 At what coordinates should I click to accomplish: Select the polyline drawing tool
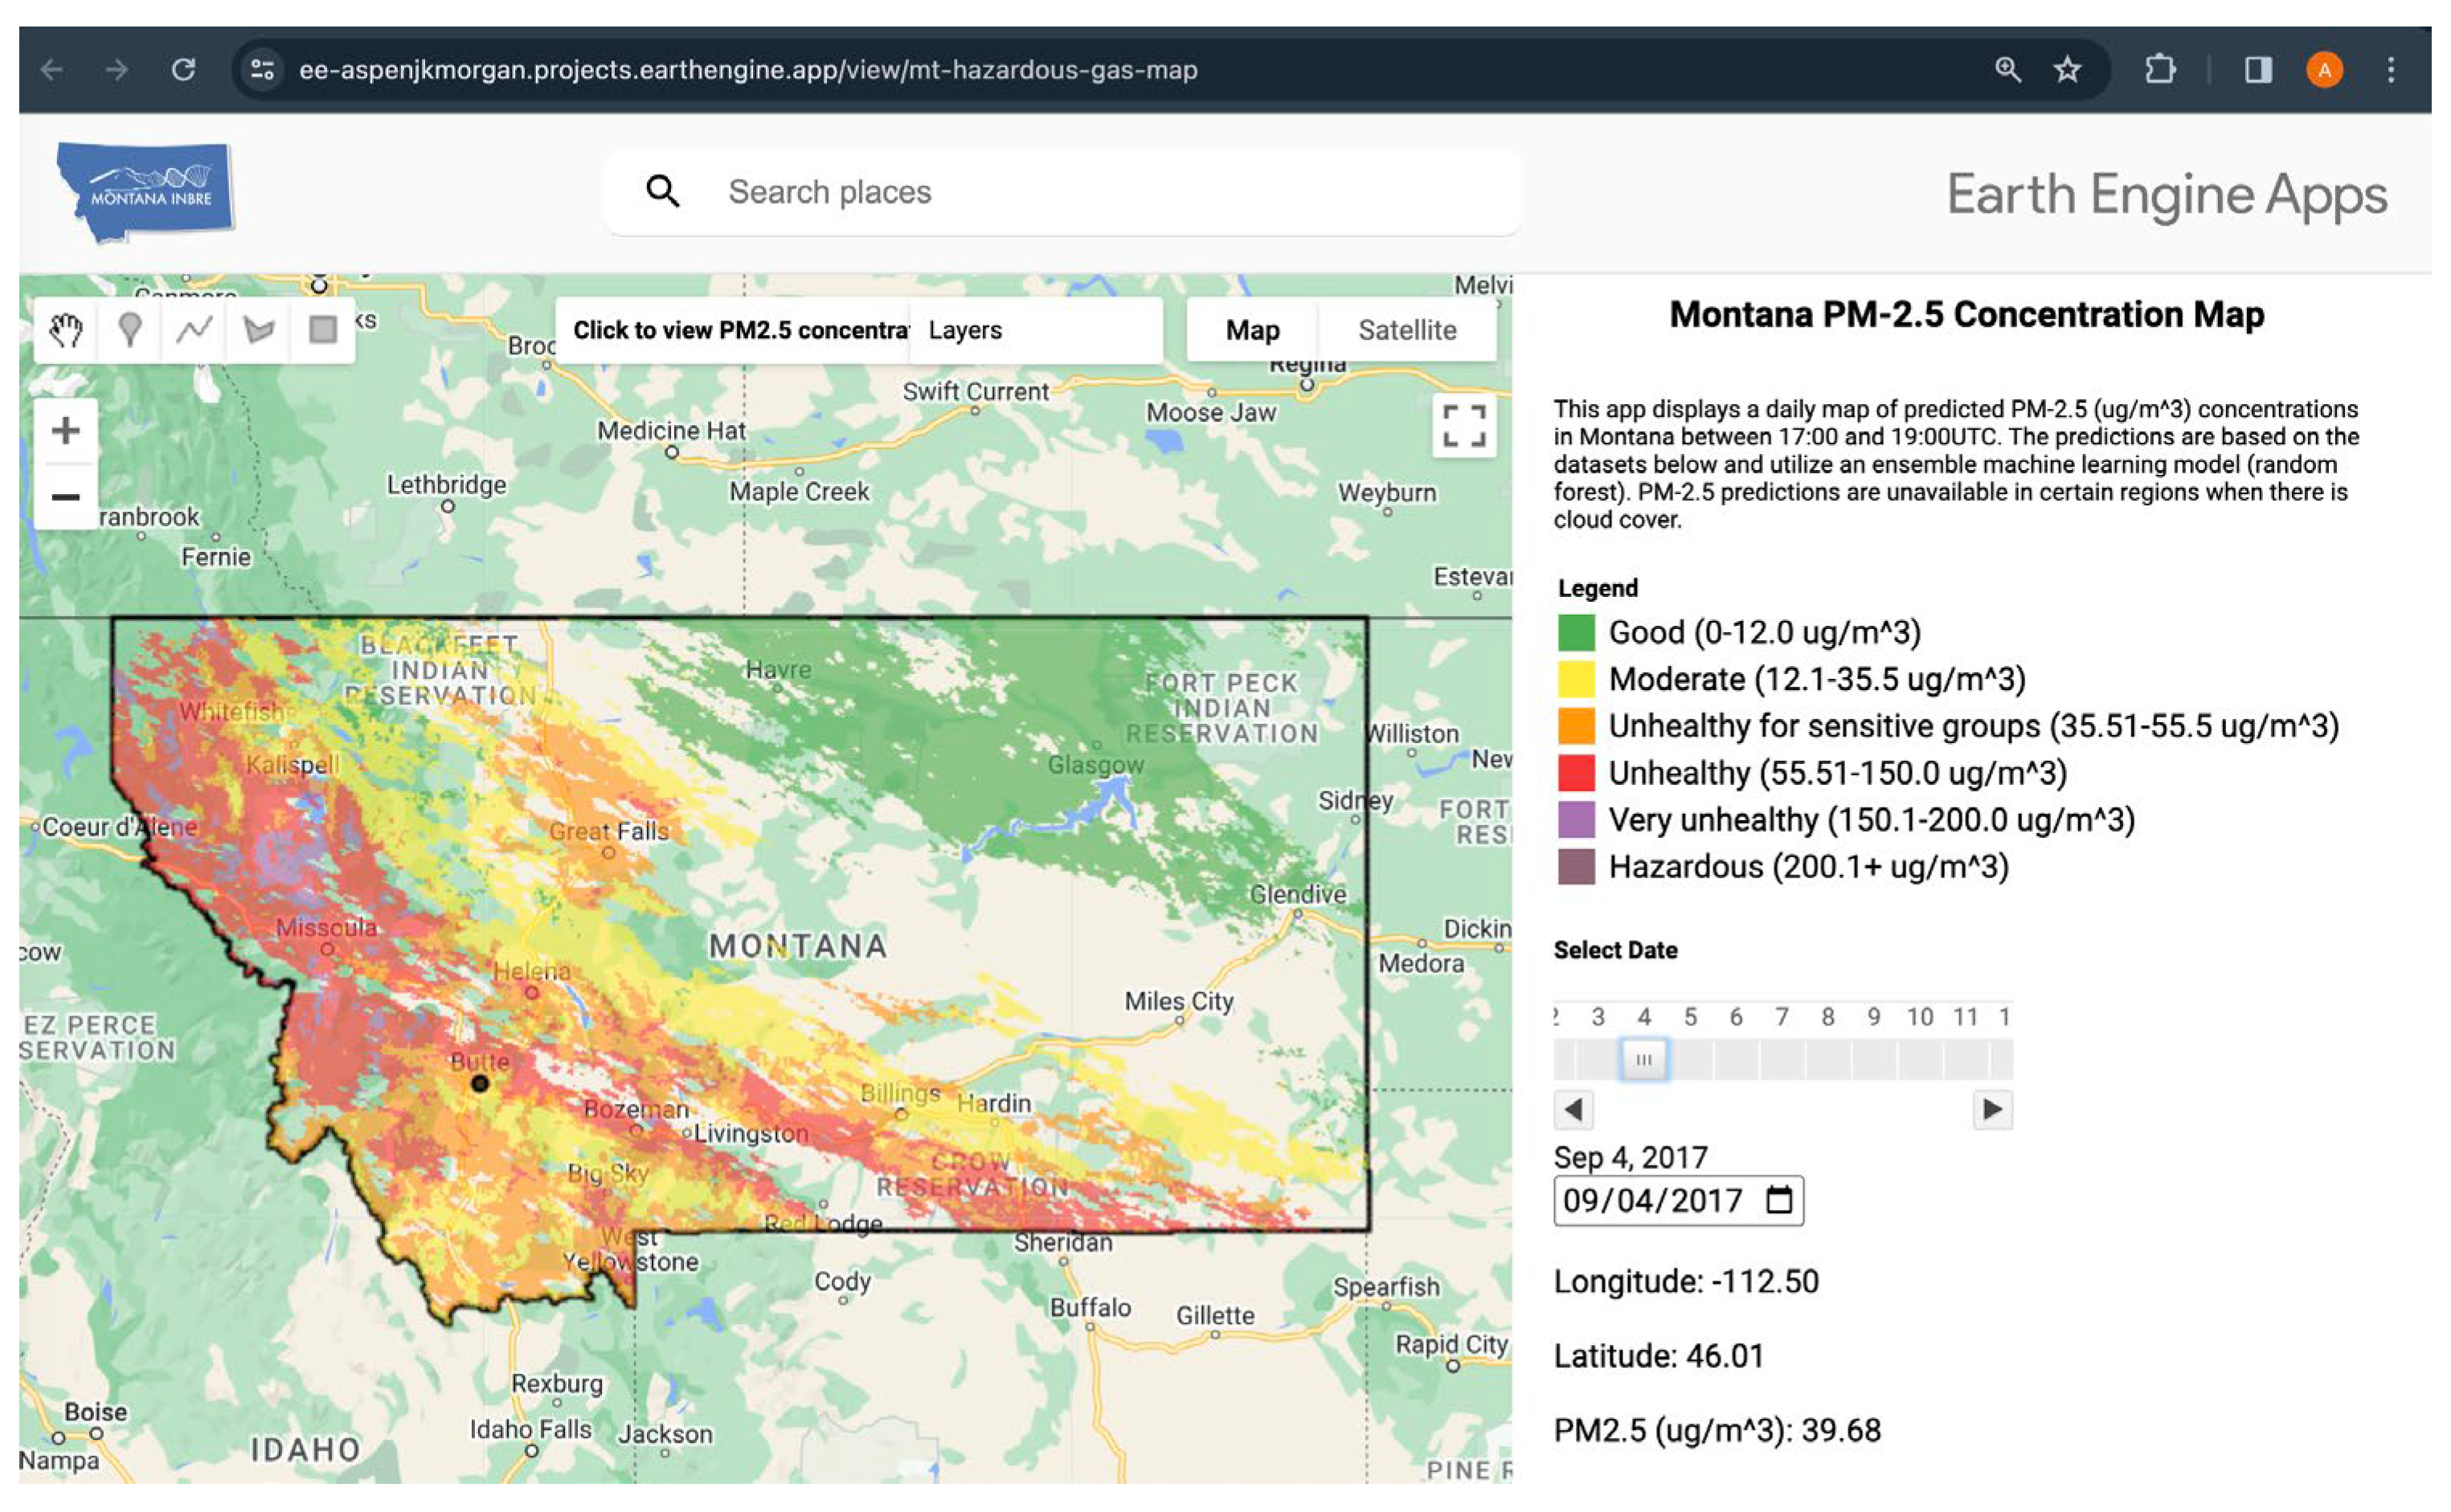click(195, 330)
